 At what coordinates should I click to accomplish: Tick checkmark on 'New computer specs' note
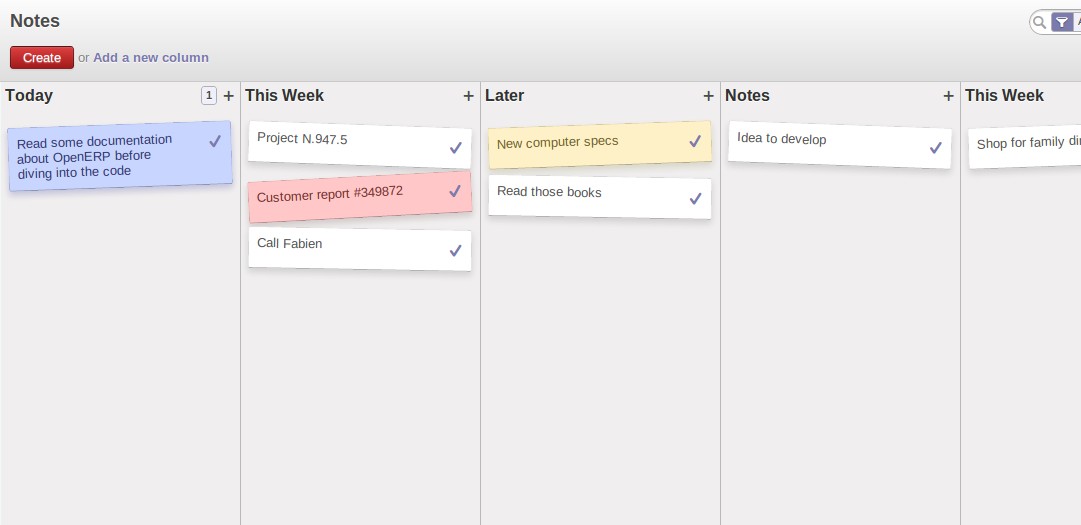click(695, 141)
